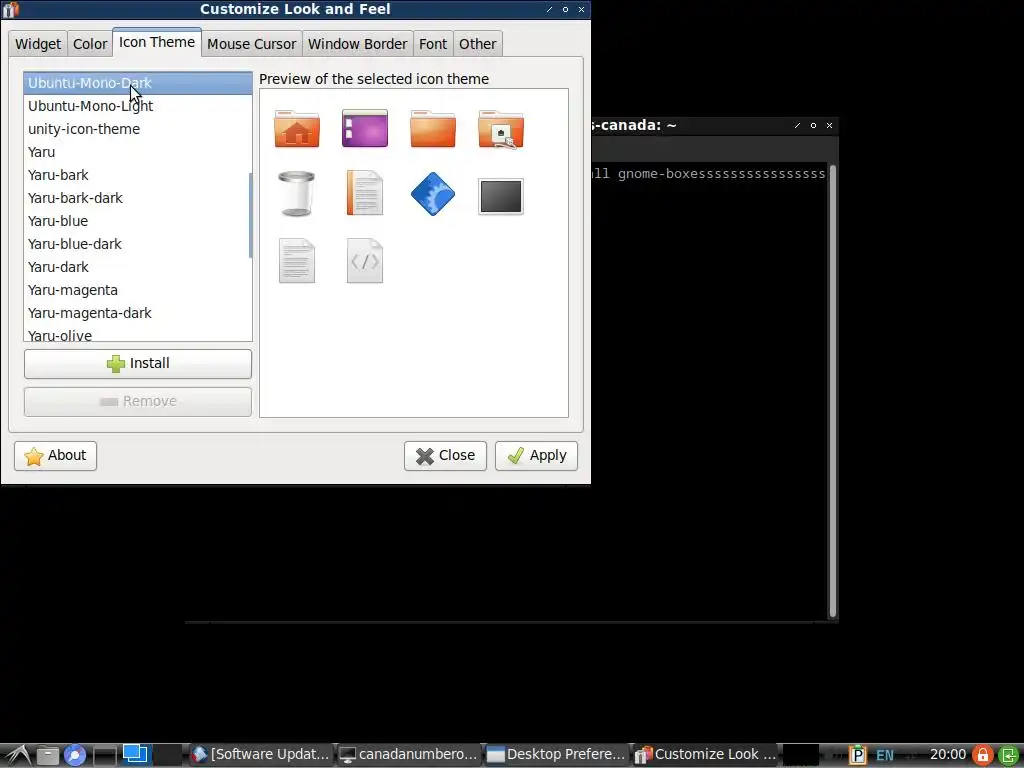Screen dimensions: 1024x768
Task: Select the Yaru icon theme
Action: [x=138, y=152]
